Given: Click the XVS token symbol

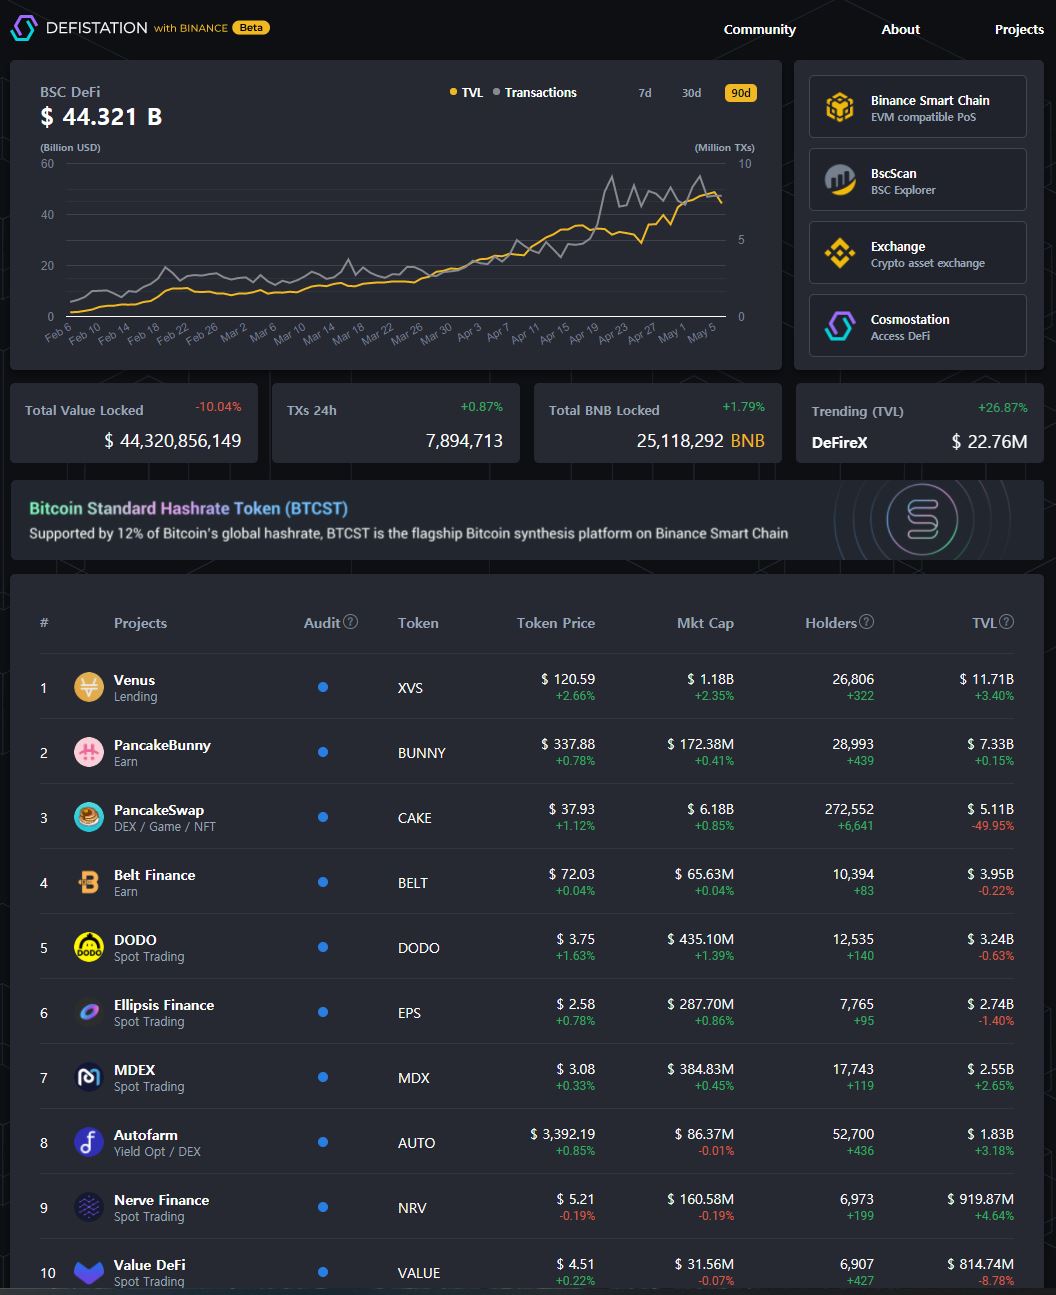Looking at the screenshot, I should coord(410,688).
